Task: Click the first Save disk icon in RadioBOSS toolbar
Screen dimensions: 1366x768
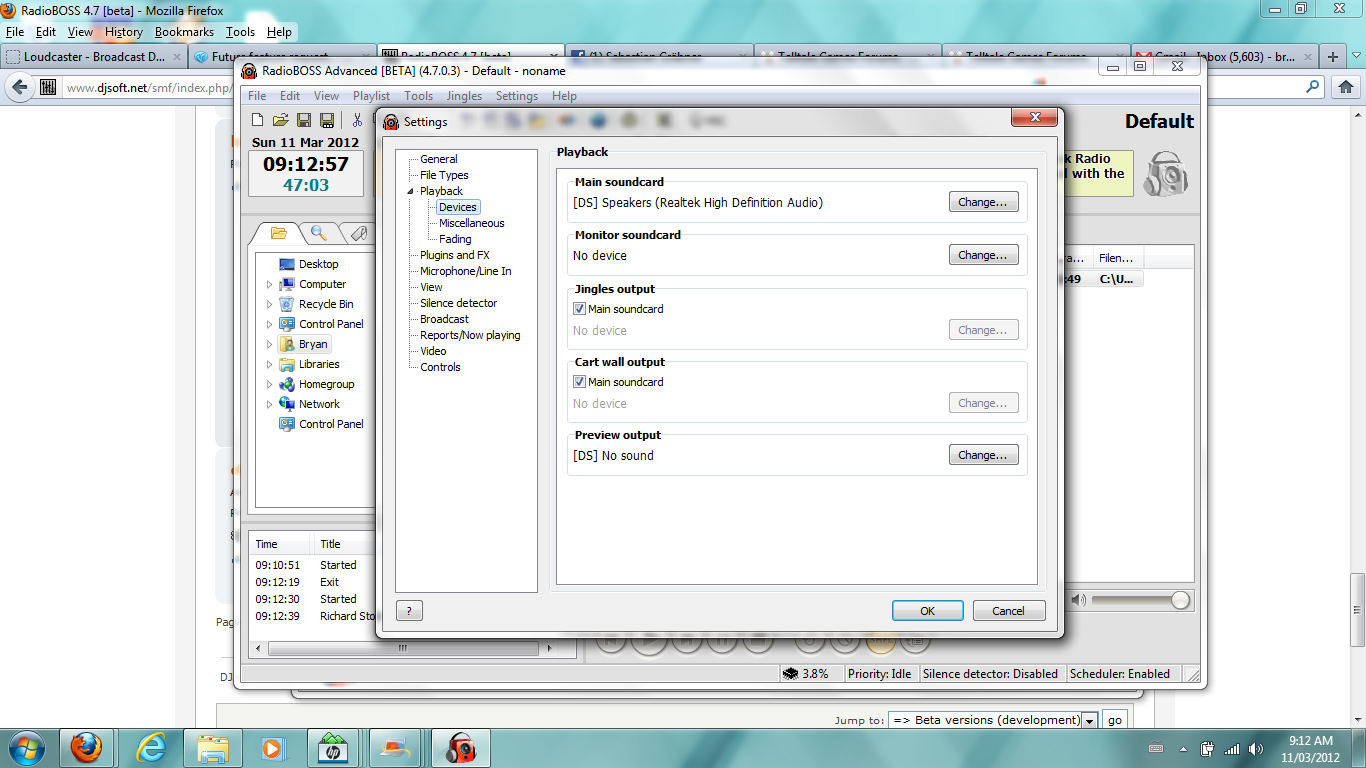Action: (x=304, y=120)
